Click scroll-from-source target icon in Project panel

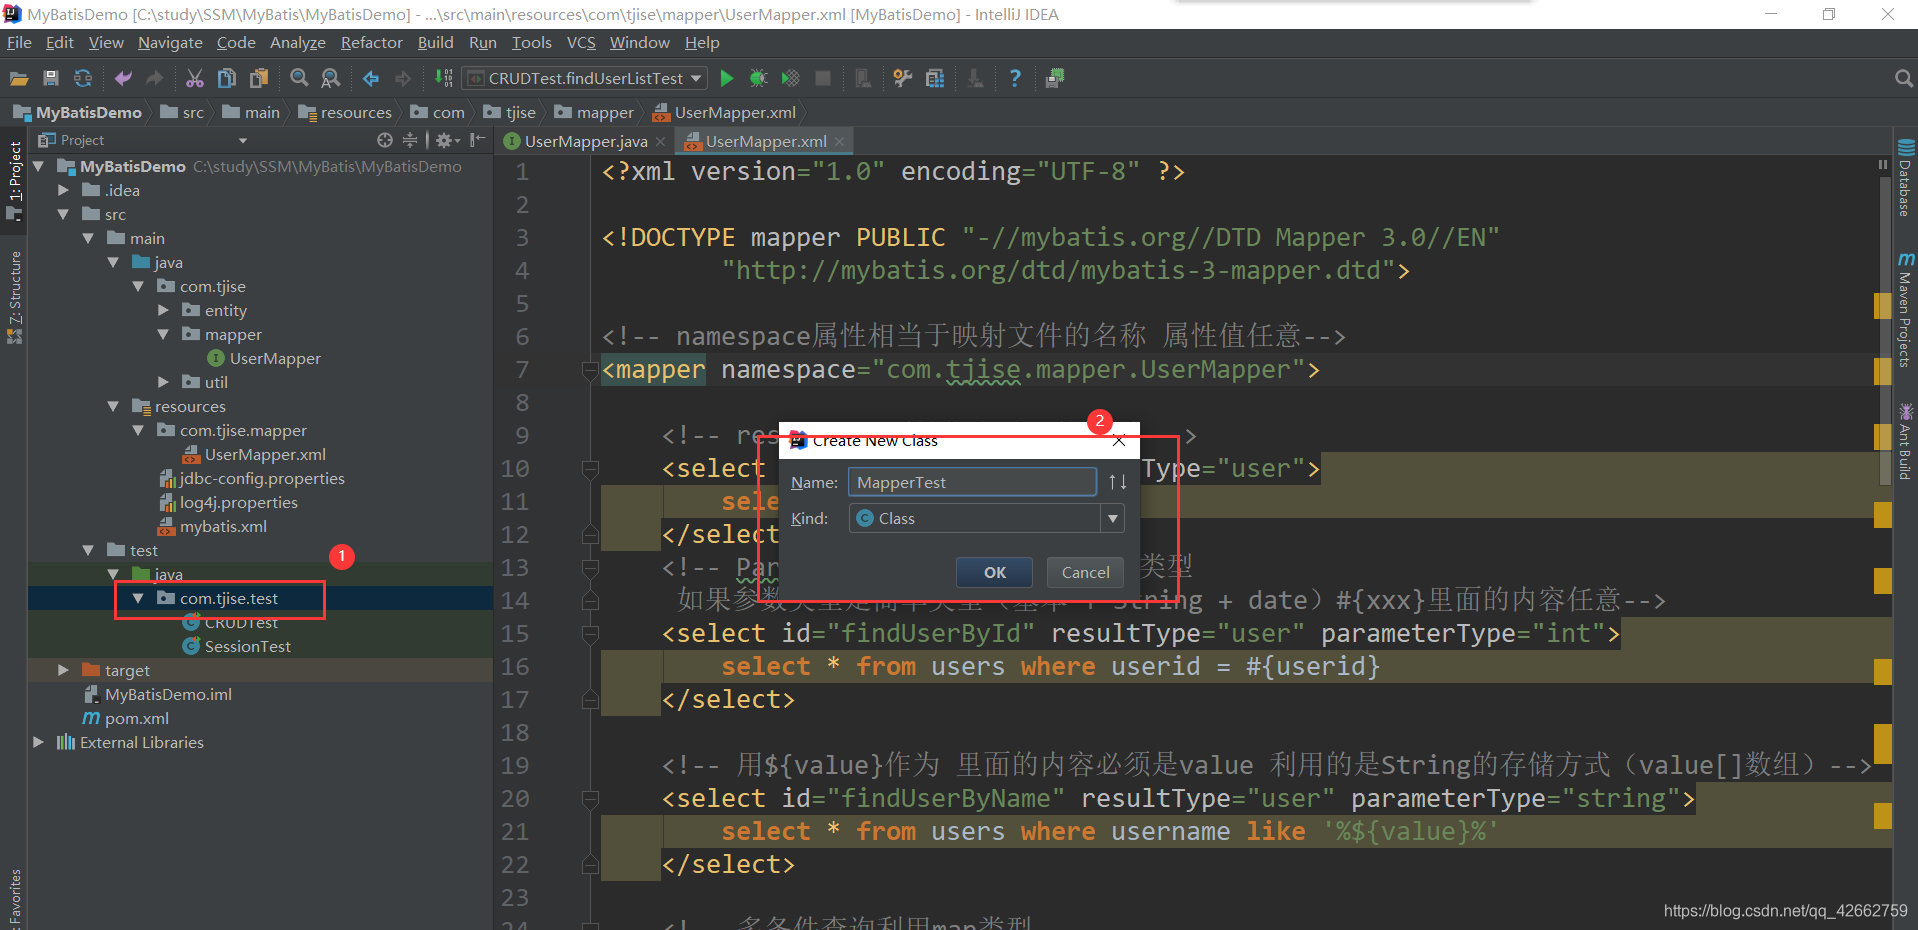pyautogui.click(x=385, y=140)
